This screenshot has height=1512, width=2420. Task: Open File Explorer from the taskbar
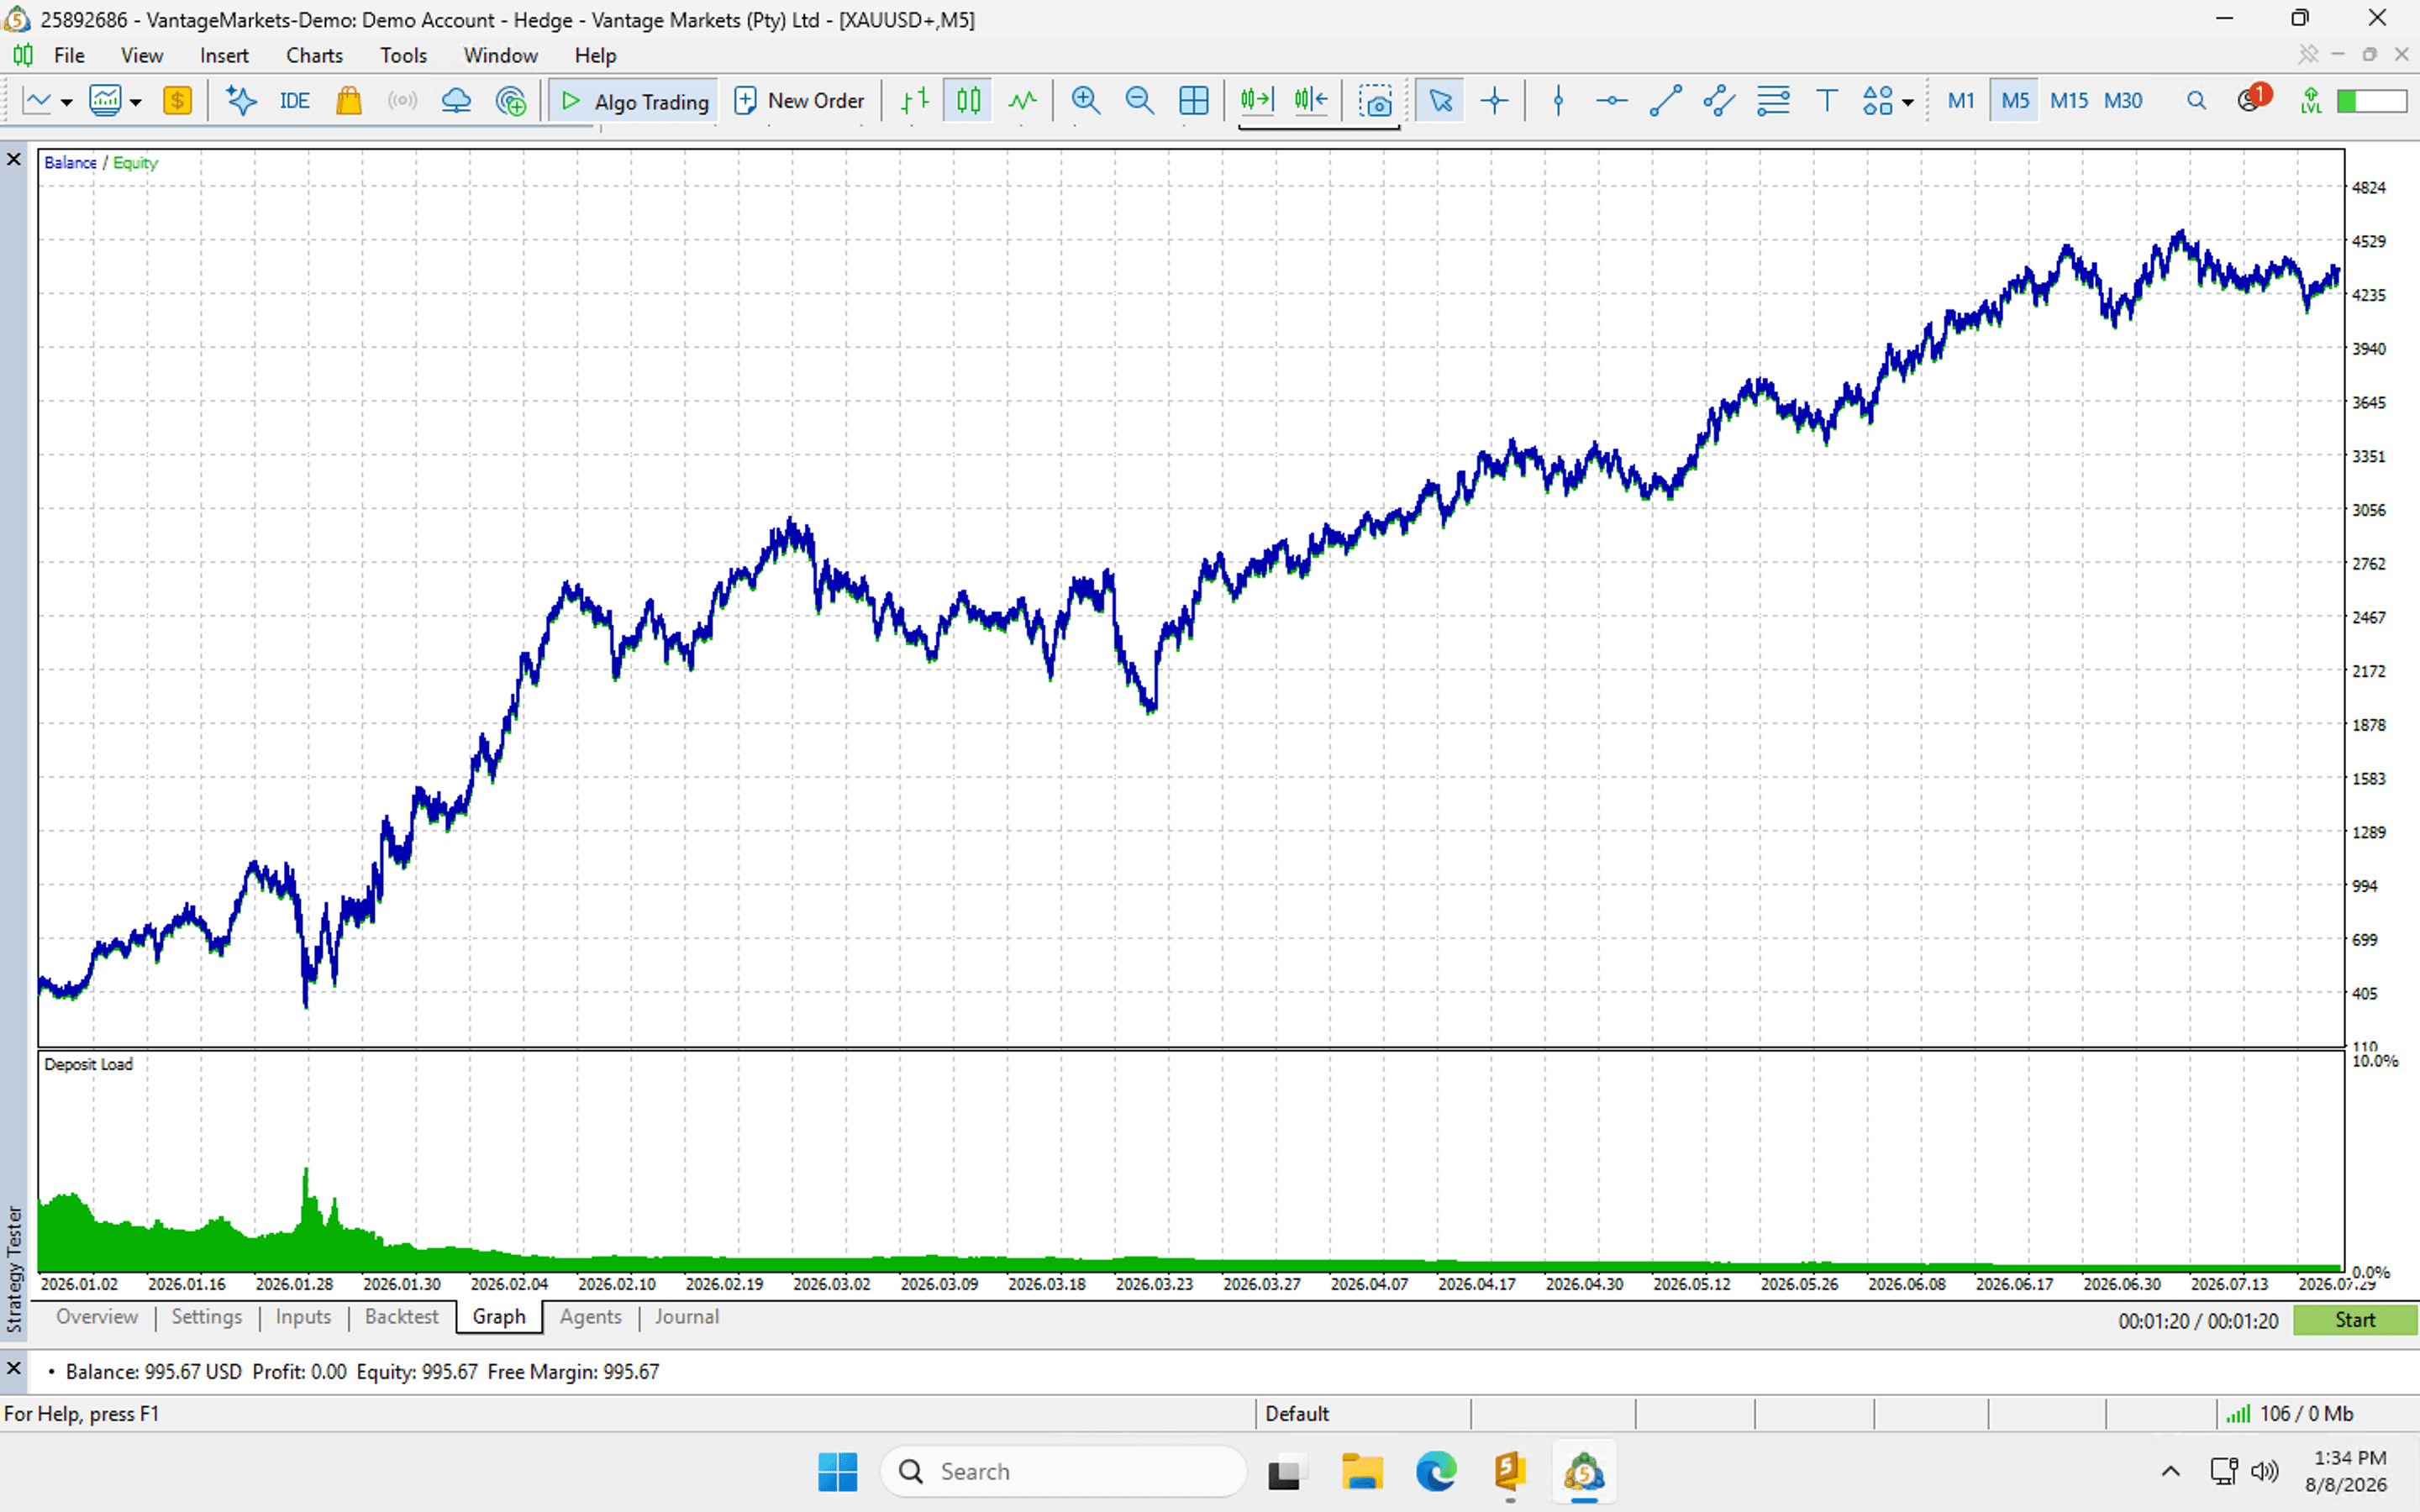[x=1361, y=1472]
